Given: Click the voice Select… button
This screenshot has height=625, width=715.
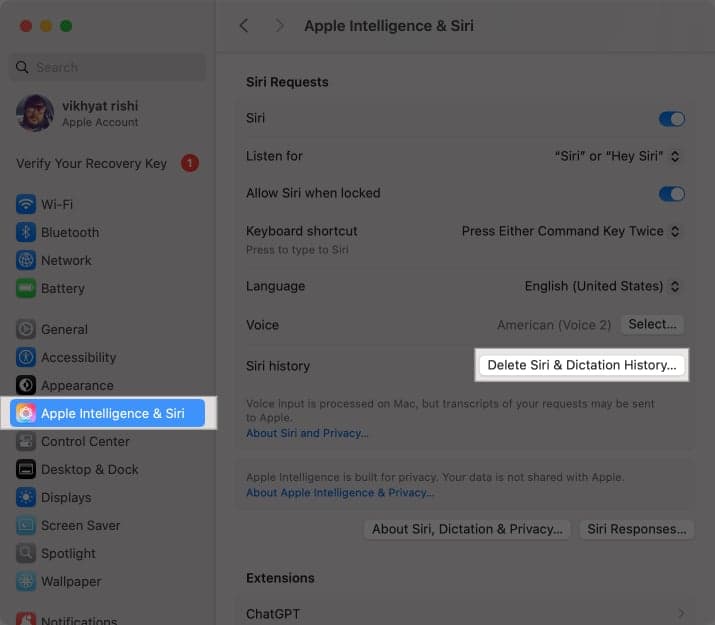Looking at the screenshot, I should click(x=652, y=325).
